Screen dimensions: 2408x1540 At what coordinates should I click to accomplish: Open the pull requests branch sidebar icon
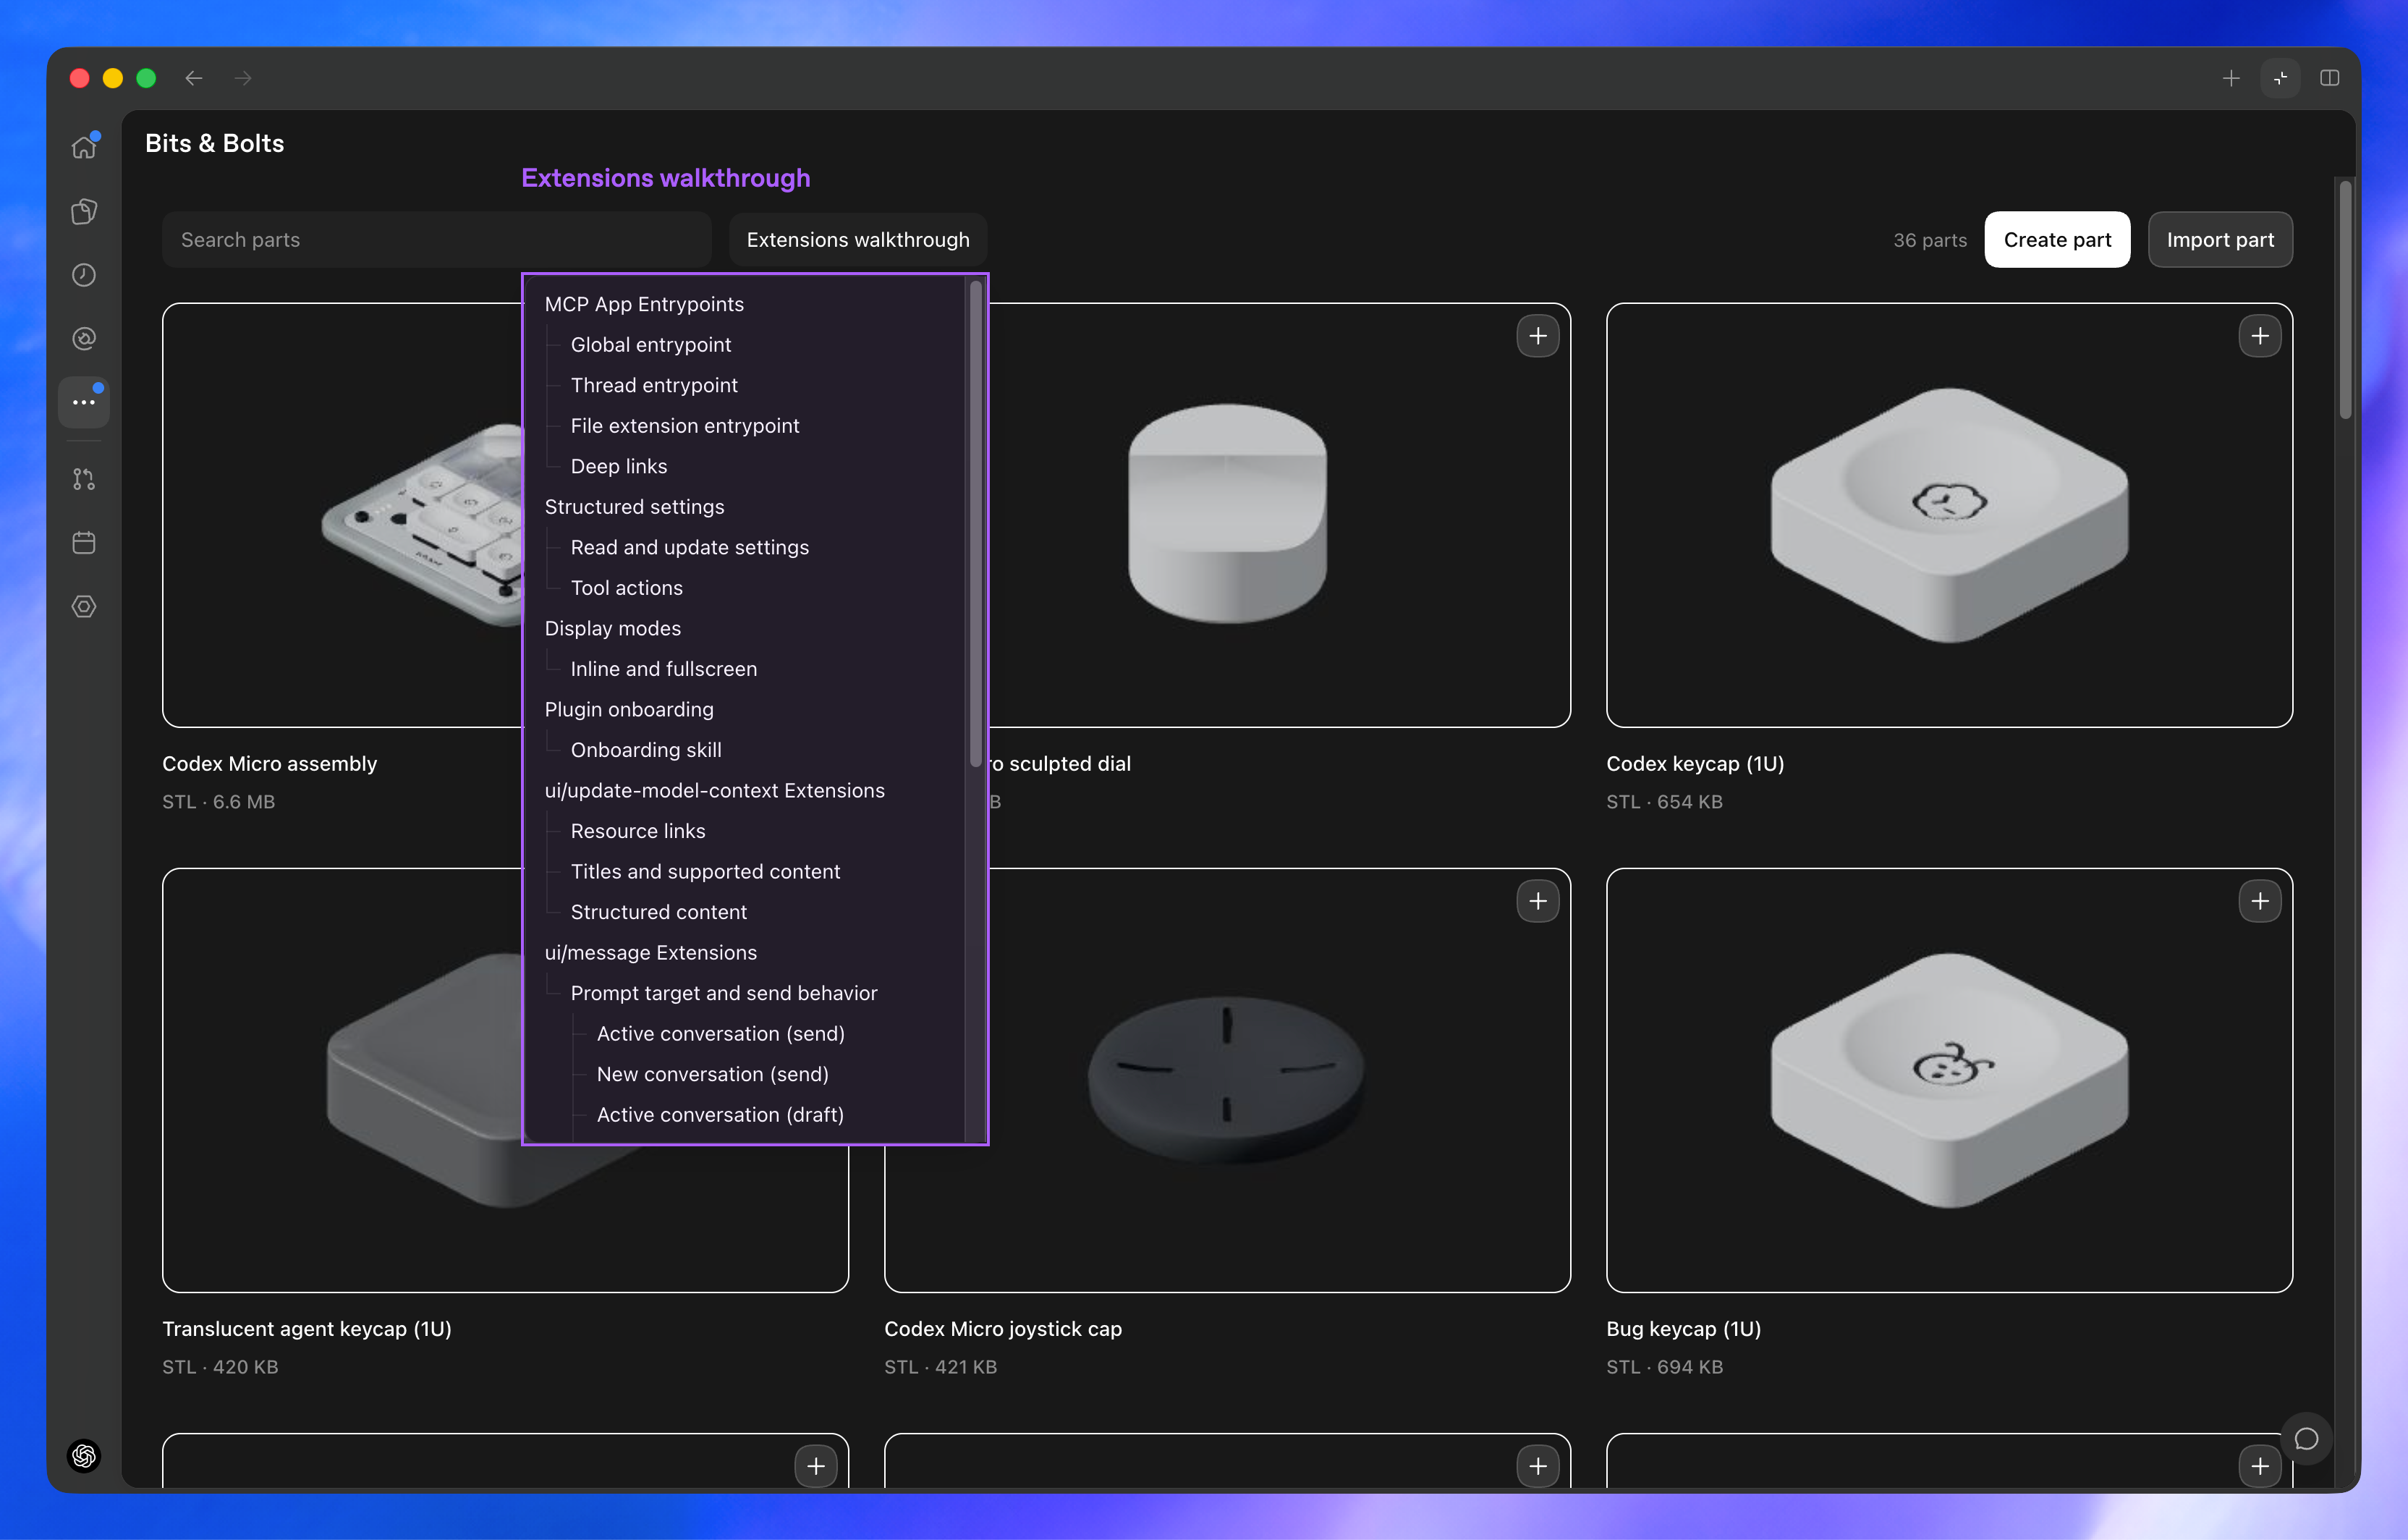tap(84, 479)
